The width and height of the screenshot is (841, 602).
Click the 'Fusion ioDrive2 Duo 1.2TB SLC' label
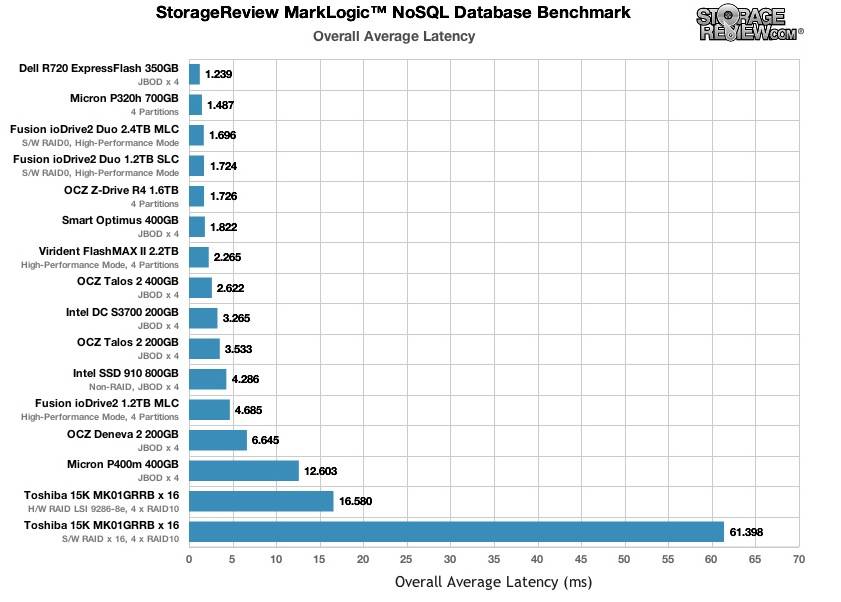[x=96, y=159]
